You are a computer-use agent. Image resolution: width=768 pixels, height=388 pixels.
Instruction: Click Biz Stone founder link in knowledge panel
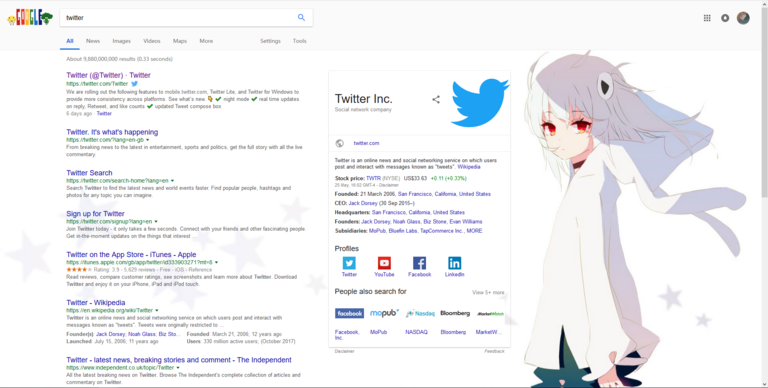tap(435, 222)
